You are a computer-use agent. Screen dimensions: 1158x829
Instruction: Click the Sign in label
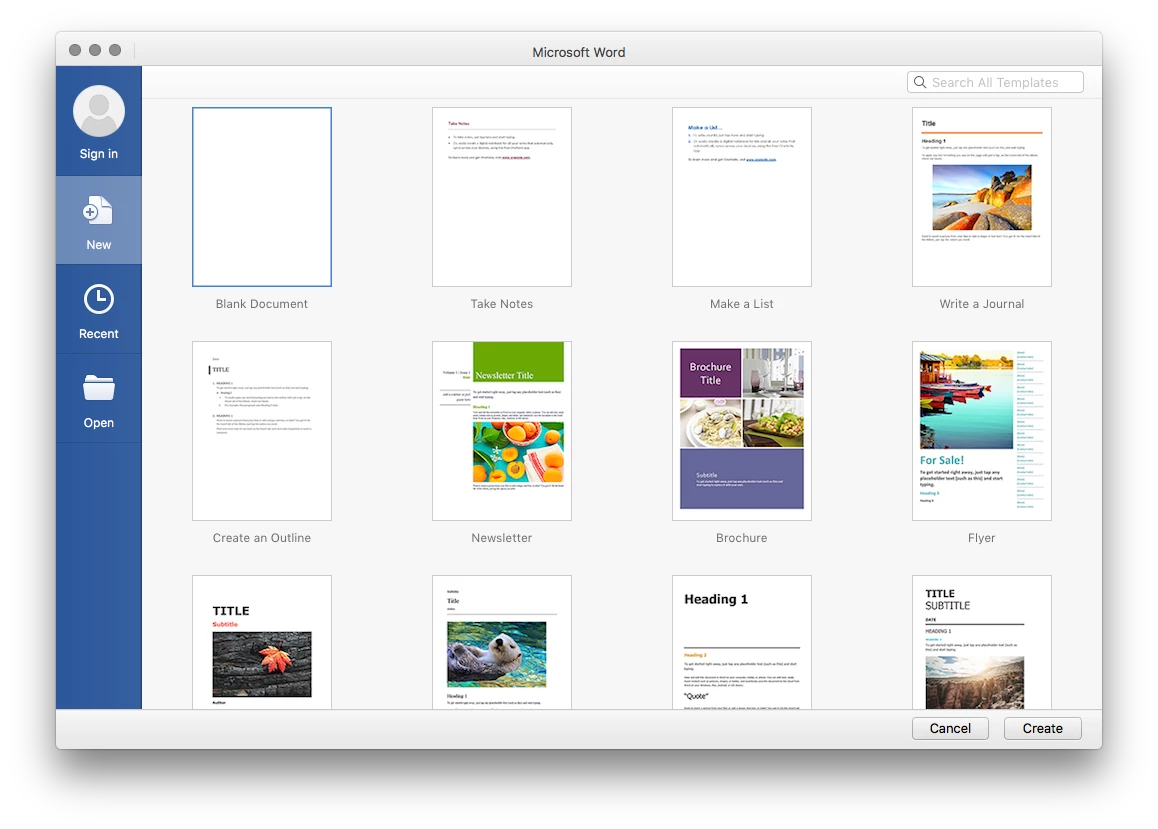99,154
